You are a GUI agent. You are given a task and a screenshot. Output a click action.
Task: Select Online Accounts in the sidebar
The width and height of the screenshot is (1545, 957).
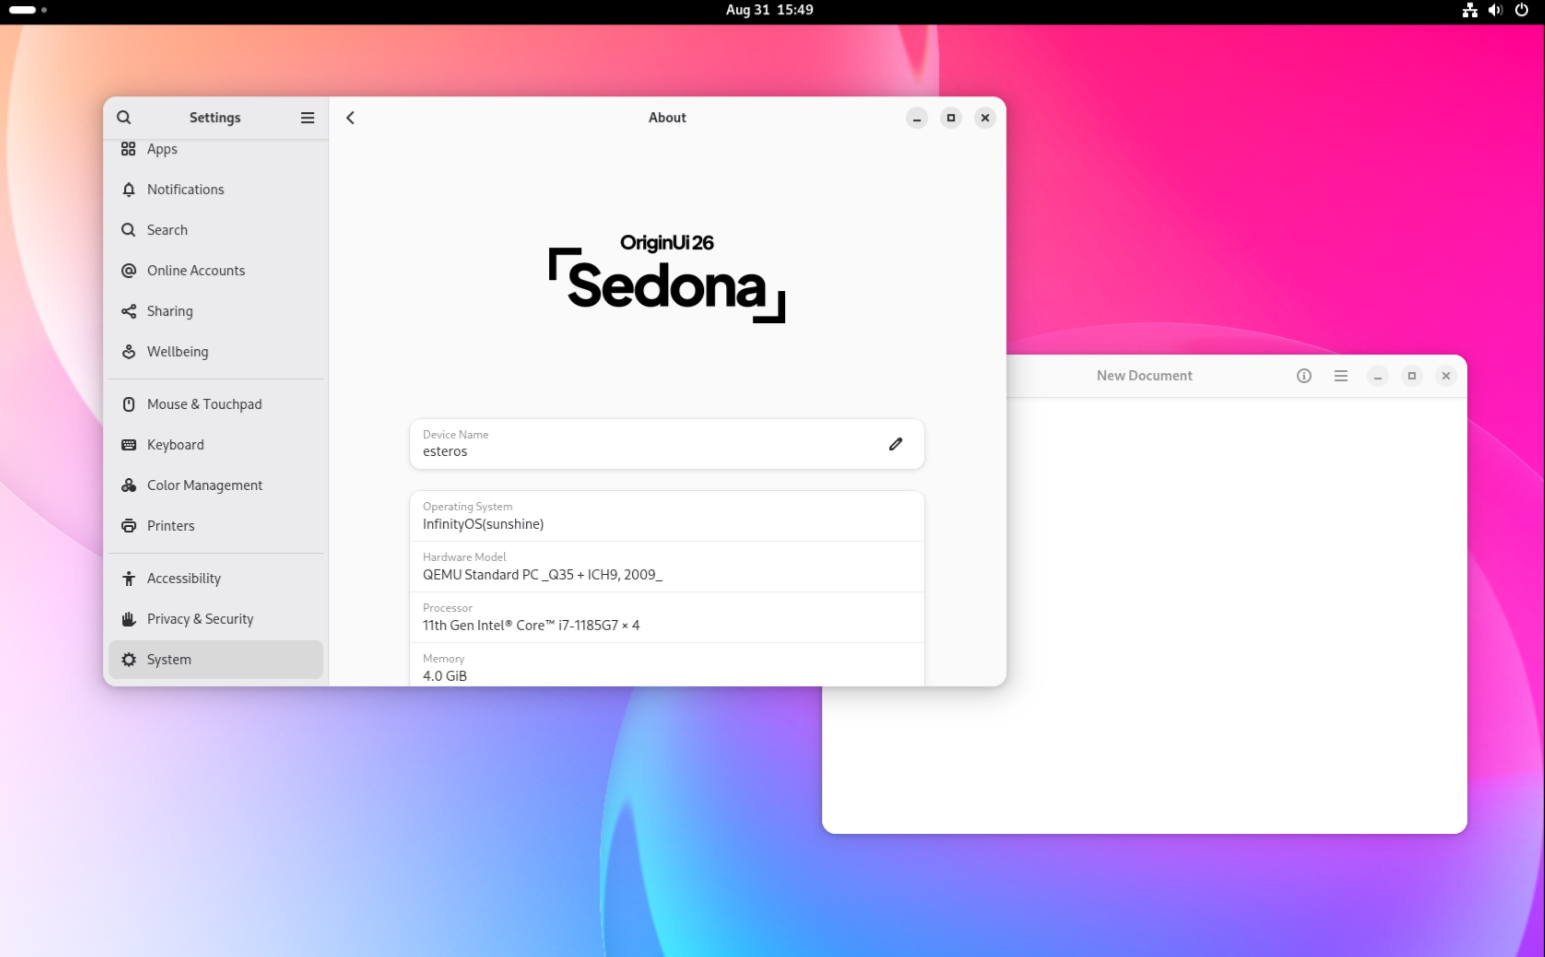(x=216, y=271)
